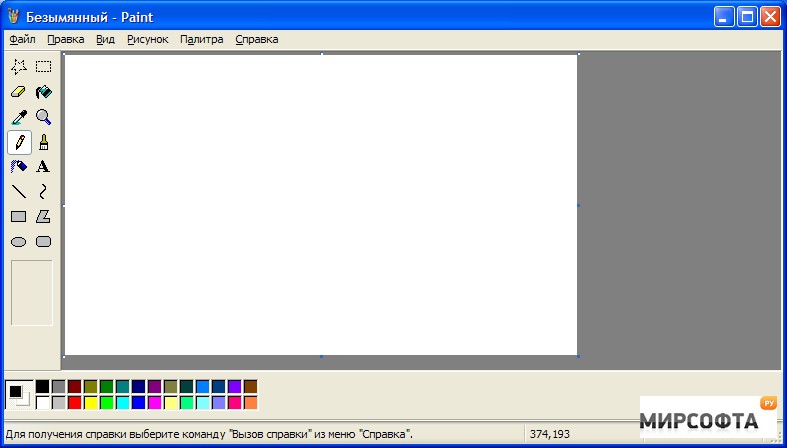Maximize the Paint window

click(747, 17)
